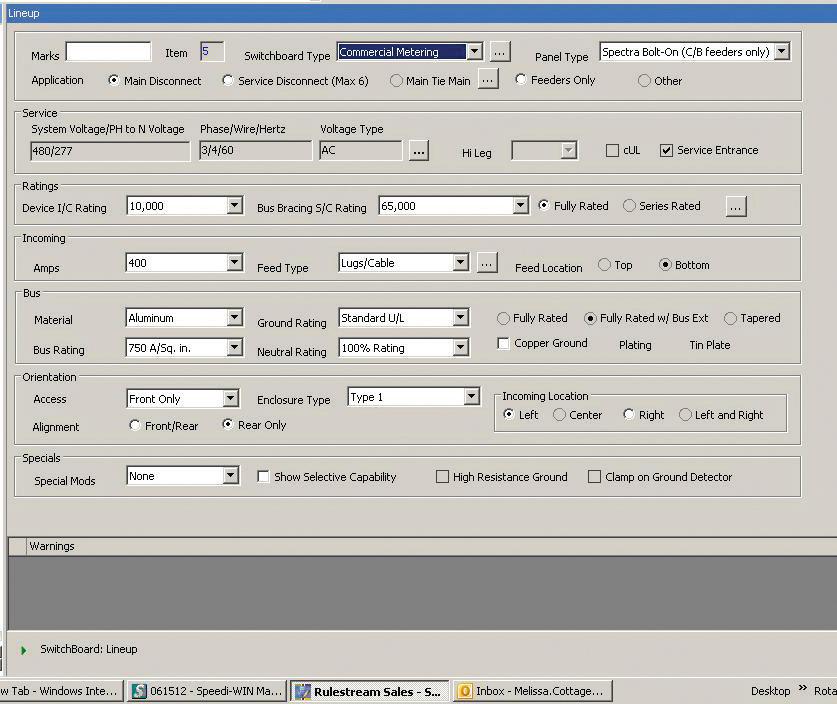Click the Desktop toolbar in taskbar
The width and height of the screenshot is (837, 704).
coord(770,691)
